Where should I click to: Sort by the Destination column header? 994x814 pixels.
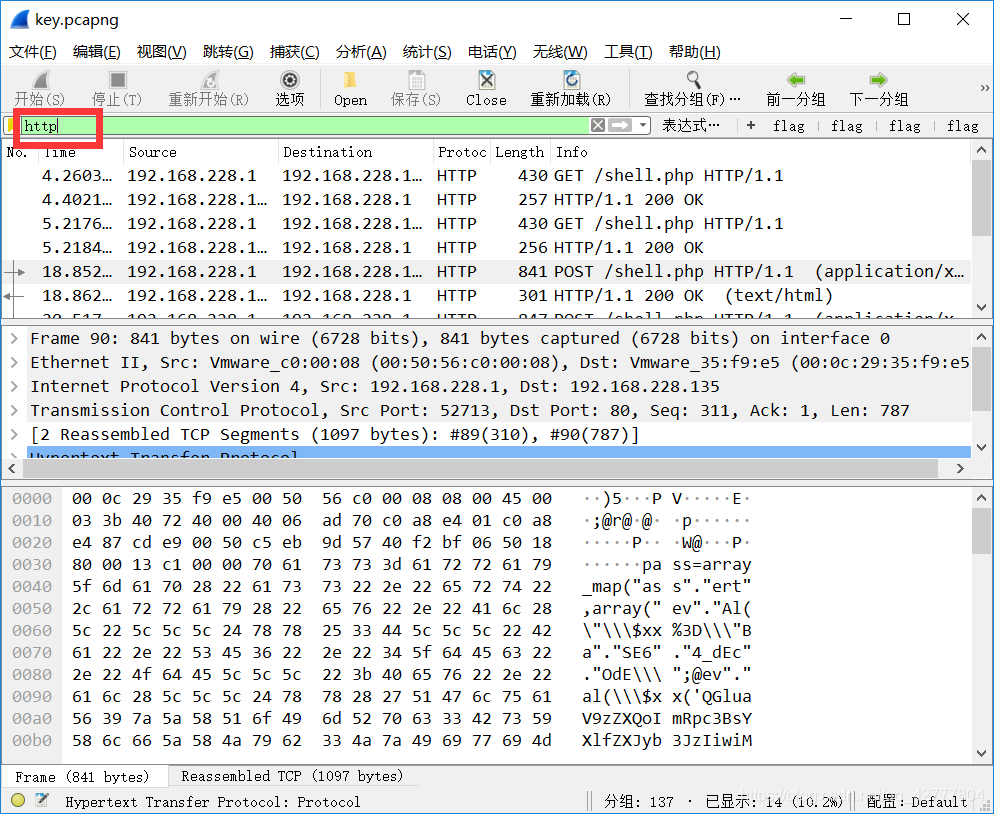click(x=356, y=152)
